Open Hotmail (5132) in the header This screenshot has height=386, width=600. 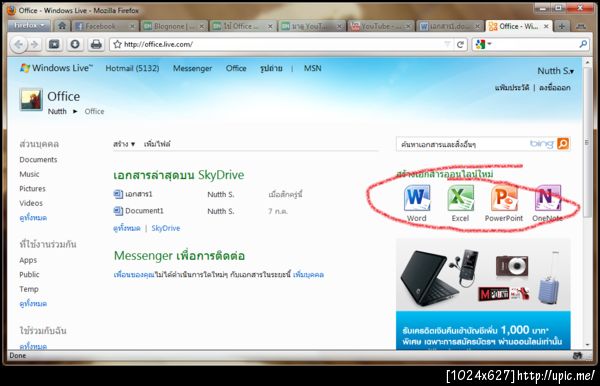point(132,68)
